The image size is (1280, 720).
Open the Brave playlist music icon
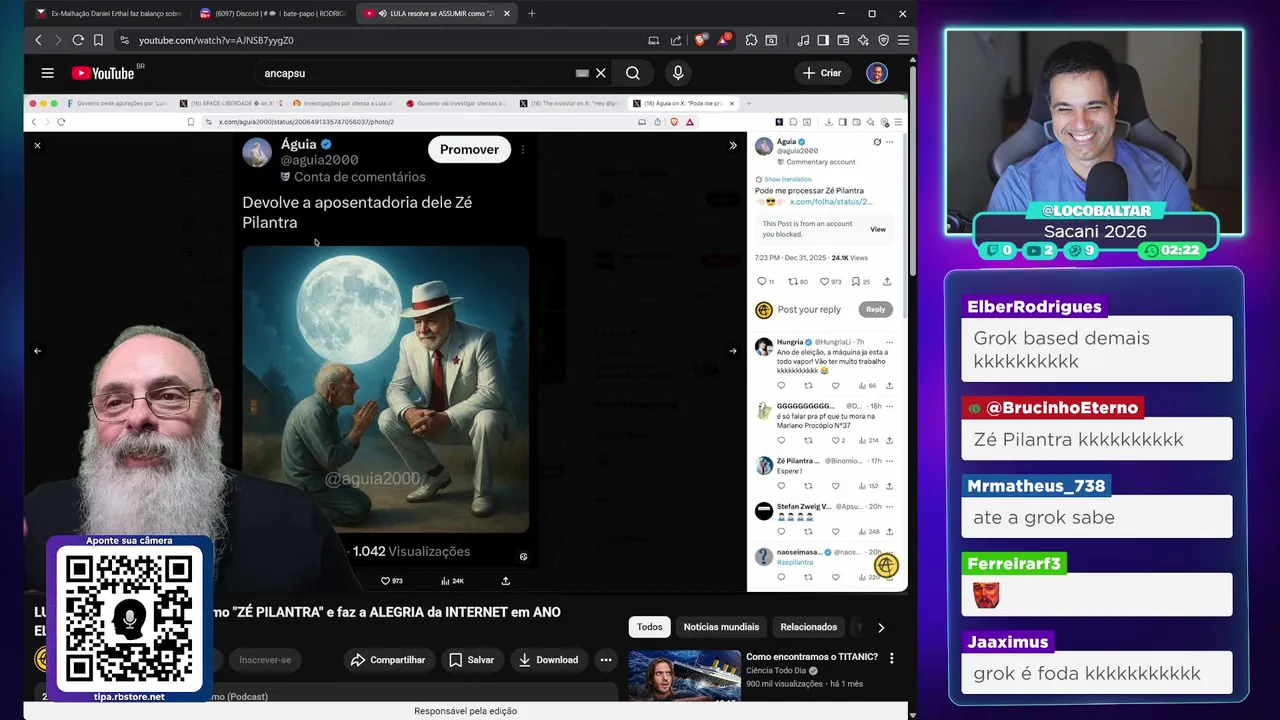point(803,40)
